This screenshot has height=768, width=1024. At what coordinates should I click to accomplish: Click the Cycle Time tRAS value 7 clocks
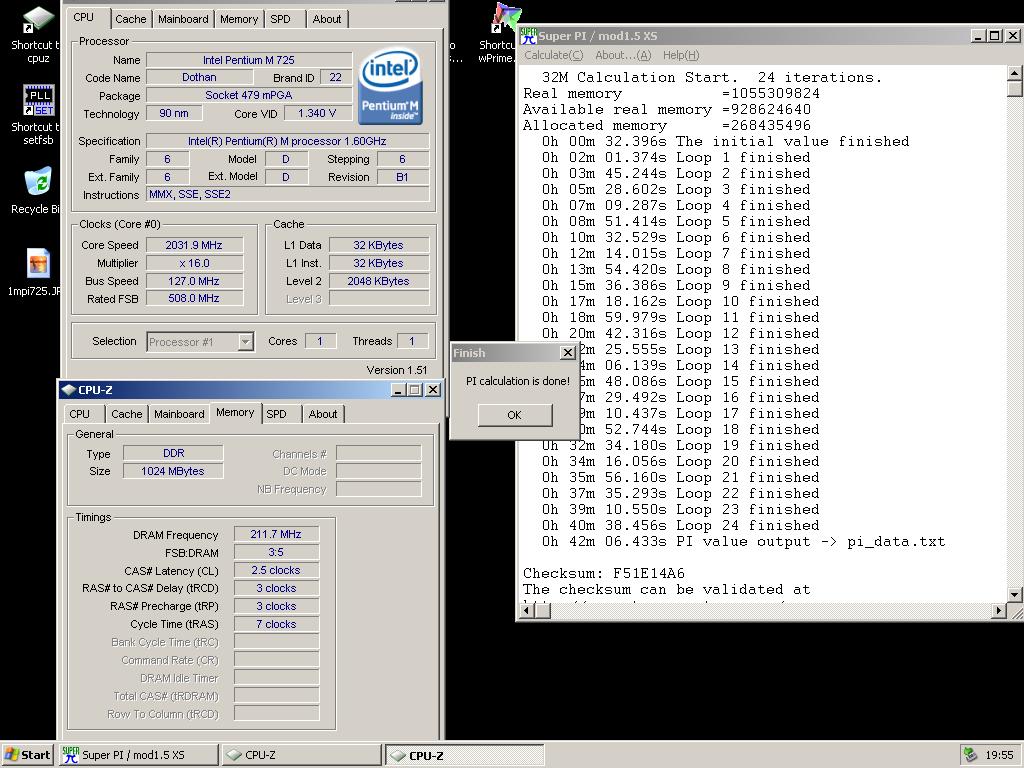(276, 624)
